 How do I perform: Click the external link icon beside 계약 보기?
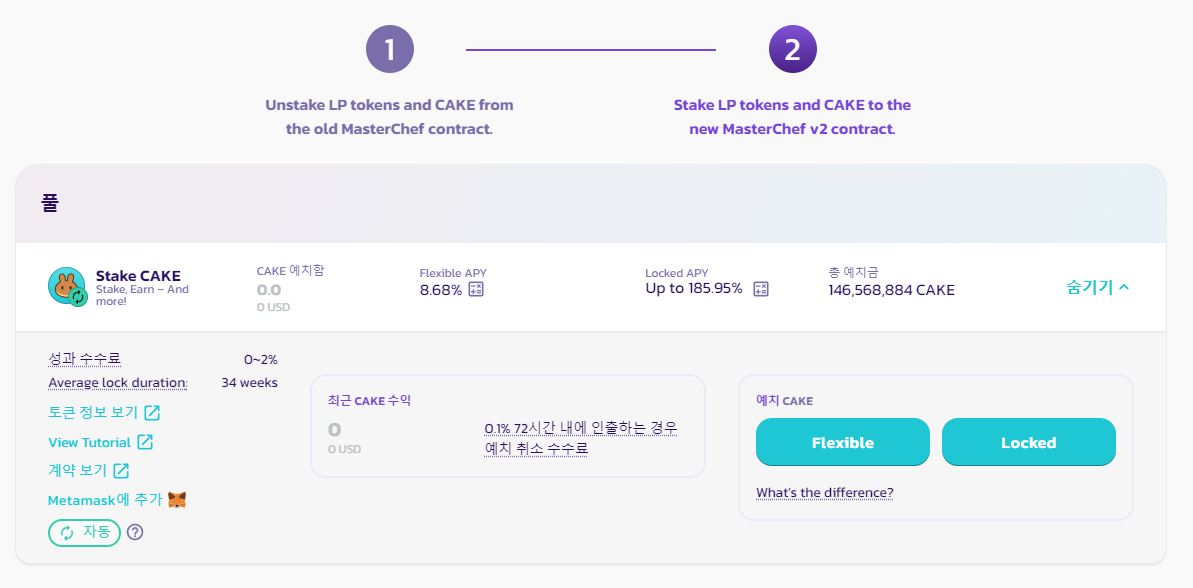click(x=121, y=471)
